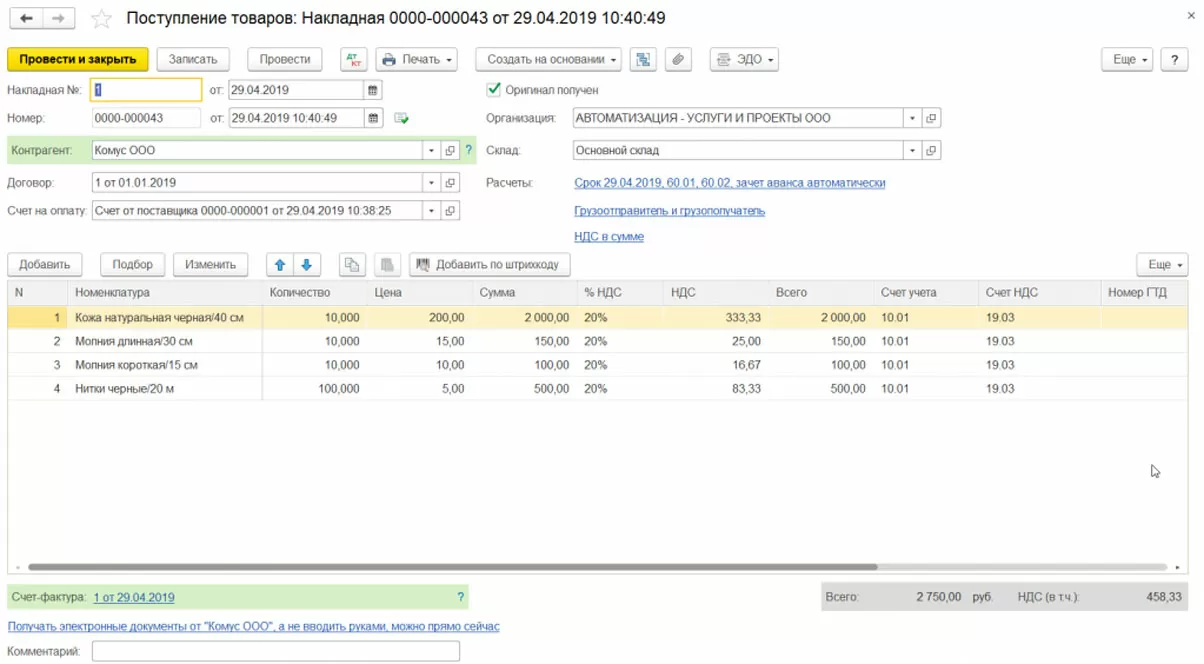The height and width of the screenshot is (664, 1204).
Task: Add document to favorites with star
Action: click(101, 19)
